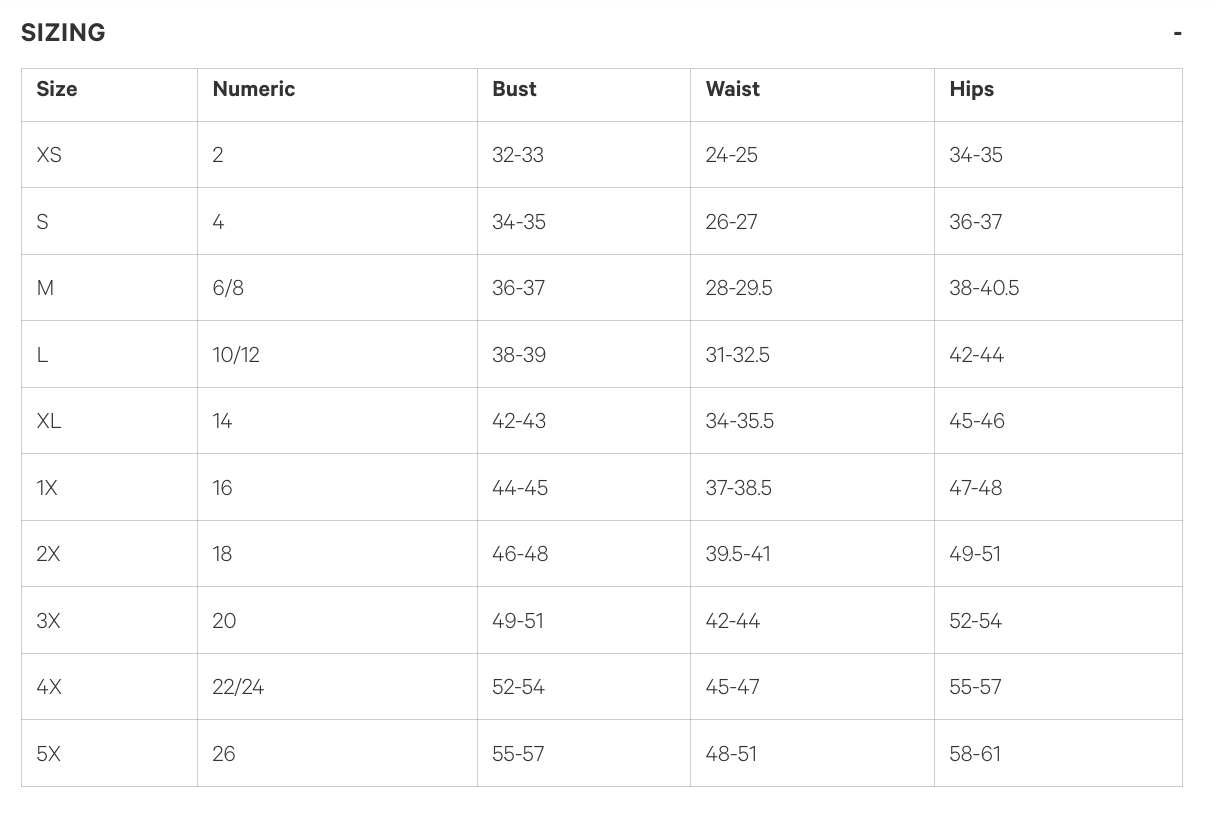Screen dimensions: 1216x824
Task: Select the Numeric column header
Action: pyautogui.click(x=254, y=89)
